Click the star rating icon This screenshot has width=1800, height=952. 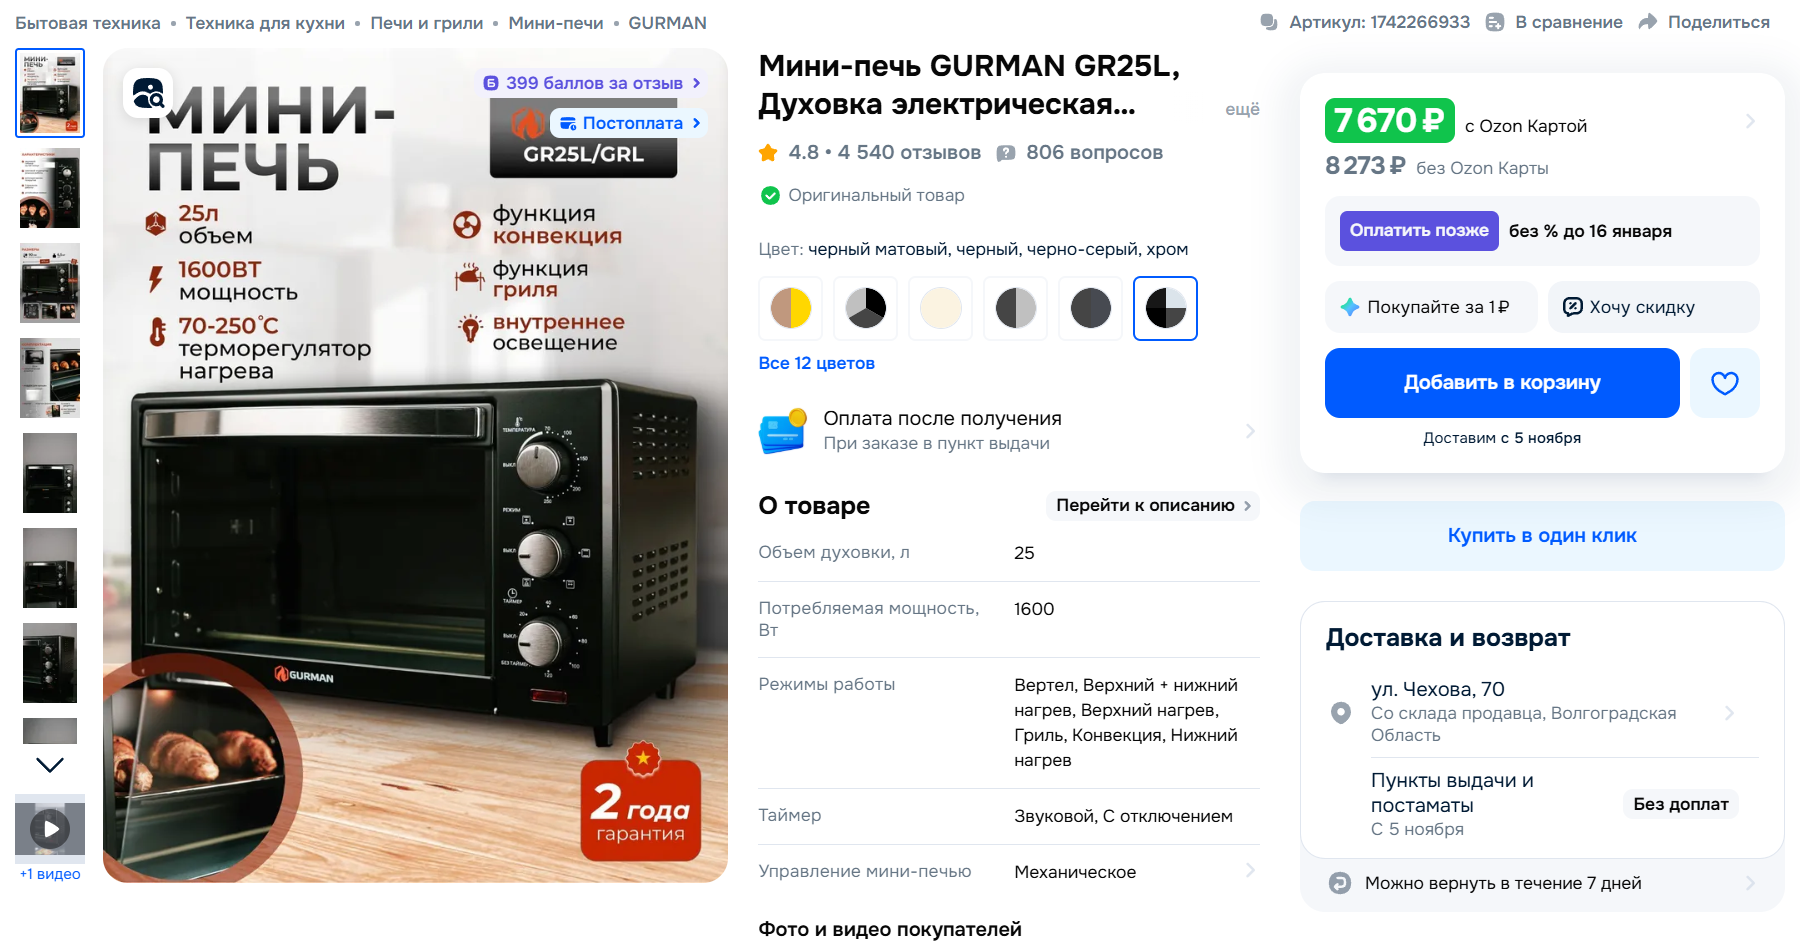(x=768, y=153)
